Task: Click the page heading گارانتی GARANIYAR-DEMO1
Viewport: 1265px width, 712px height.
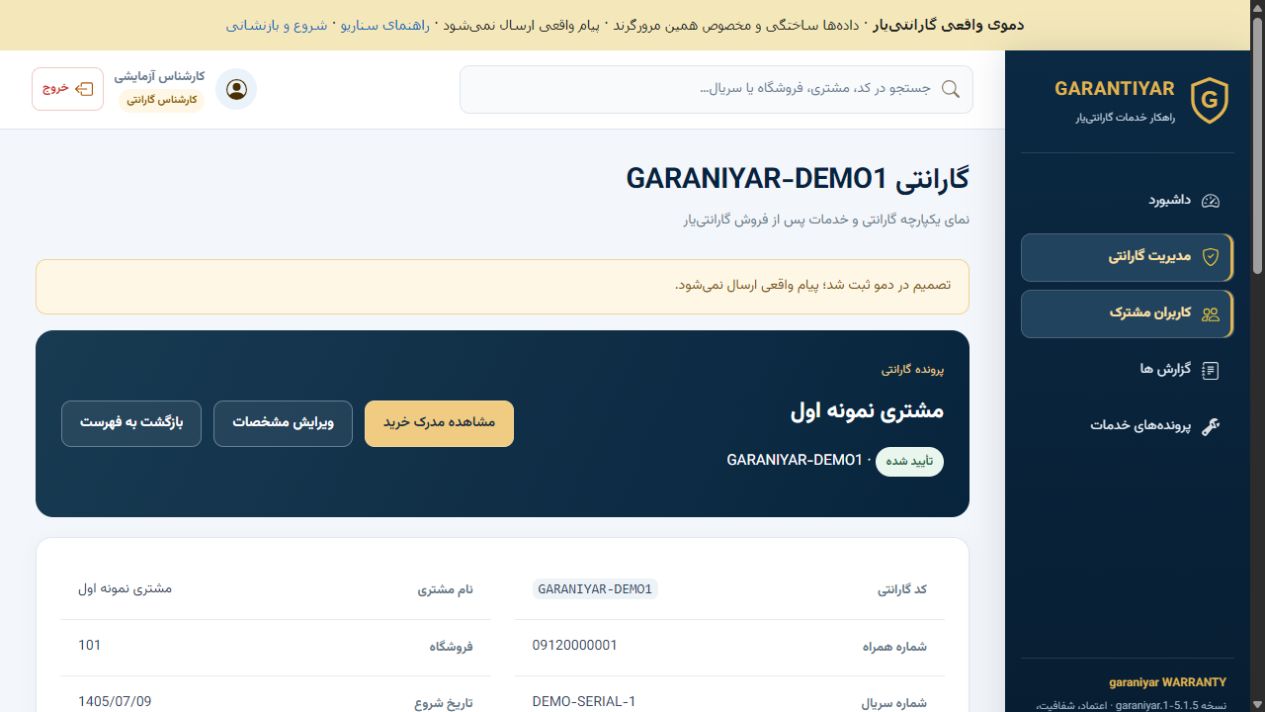Action: coord(797,179)
